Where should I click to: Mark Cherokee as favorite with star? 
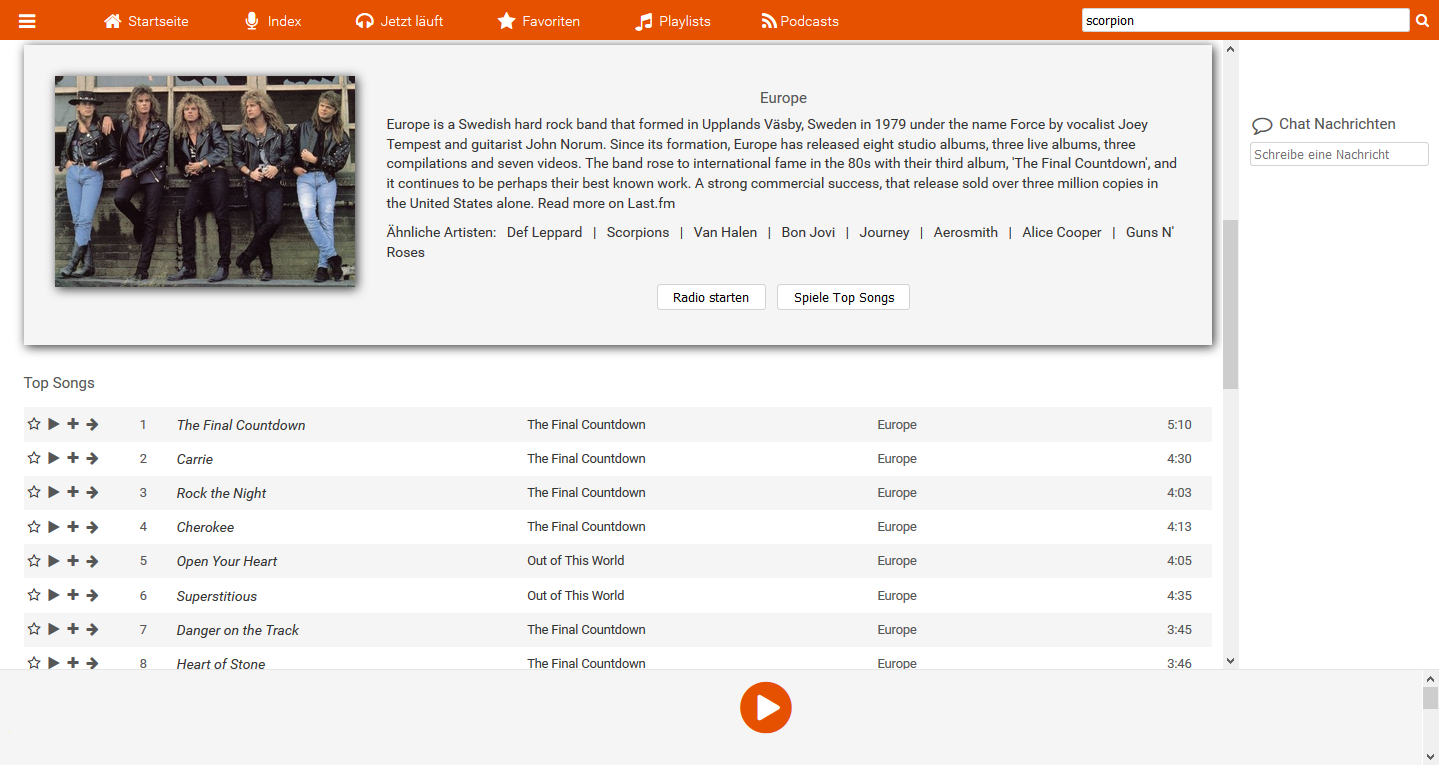coord(34,526)
